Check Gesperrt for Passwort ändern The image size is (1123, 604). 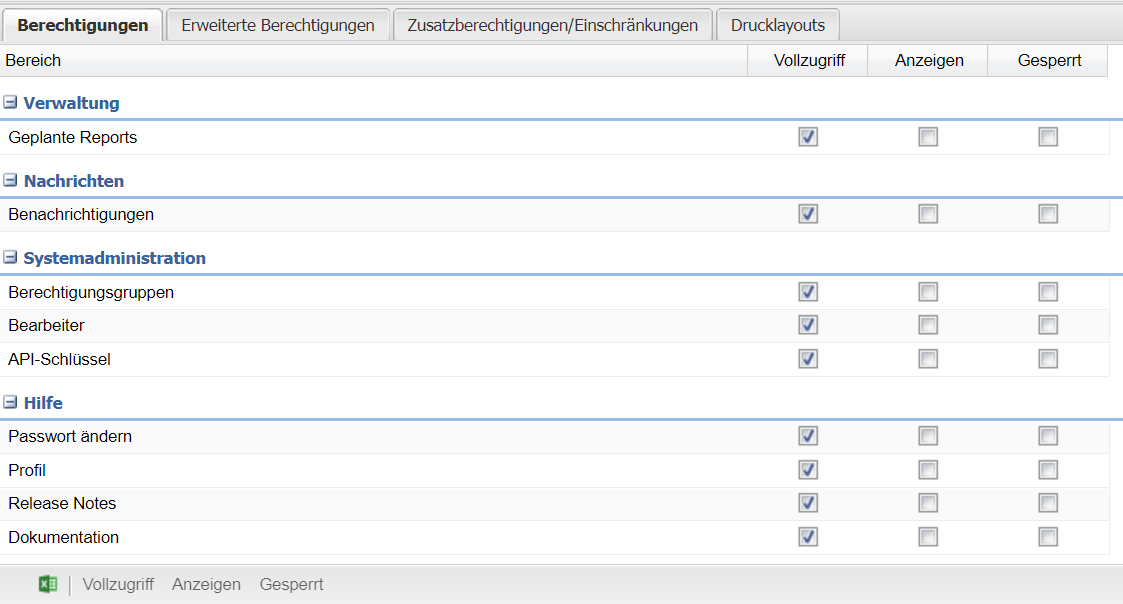(x=1048, y=436)
